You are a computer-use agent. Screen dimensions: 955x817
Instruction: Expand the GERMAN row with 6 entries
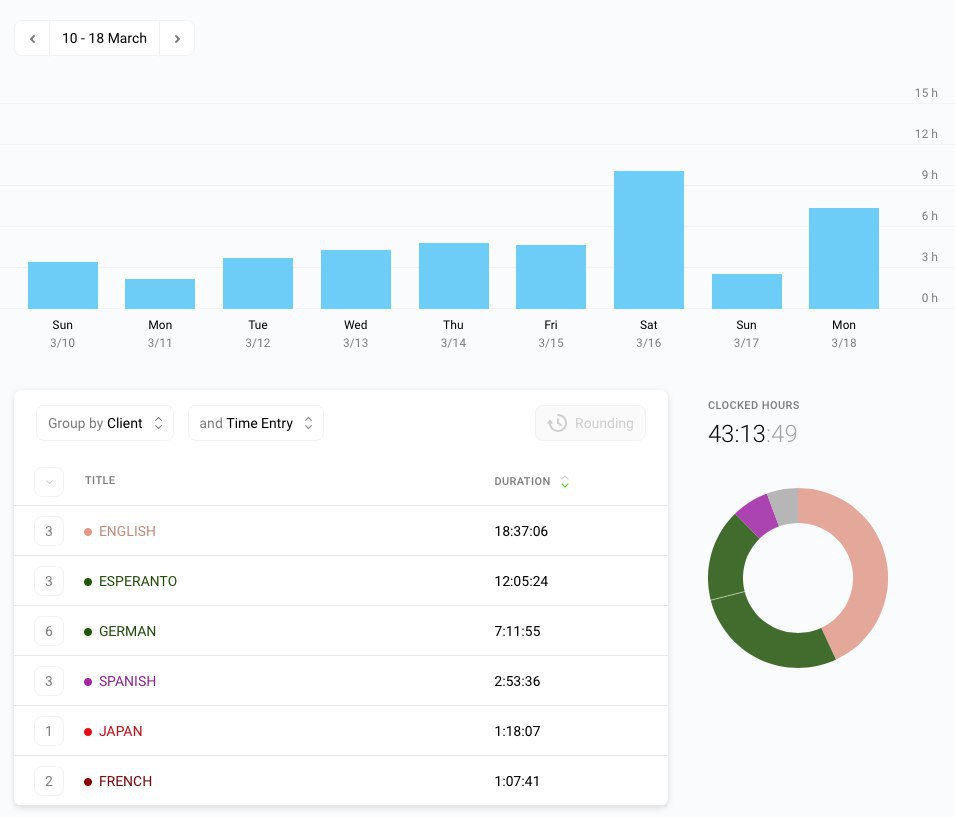pos(49,631)
